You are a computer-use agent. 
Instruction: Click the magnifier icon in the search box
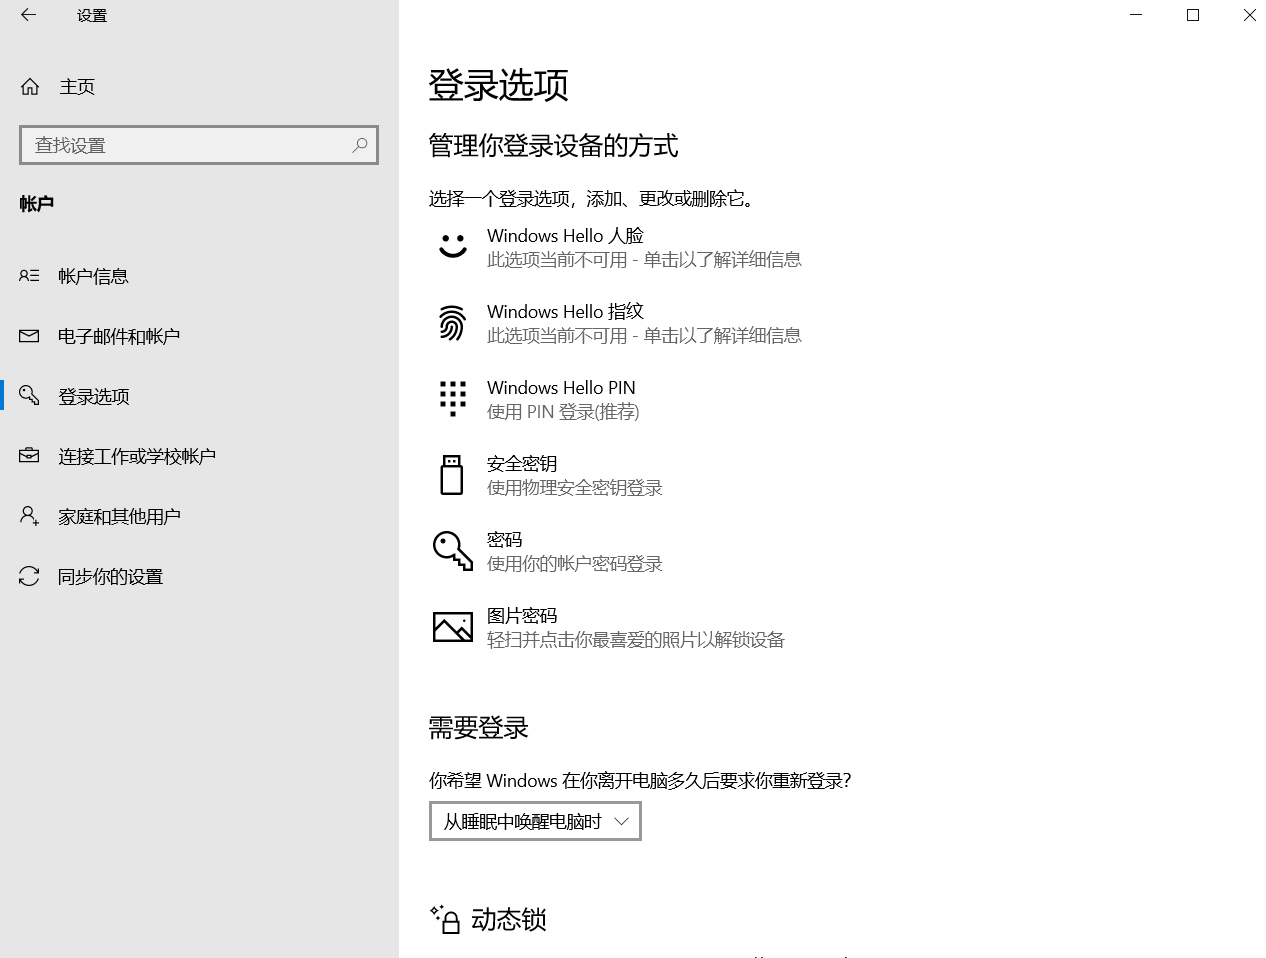[360, 145]
